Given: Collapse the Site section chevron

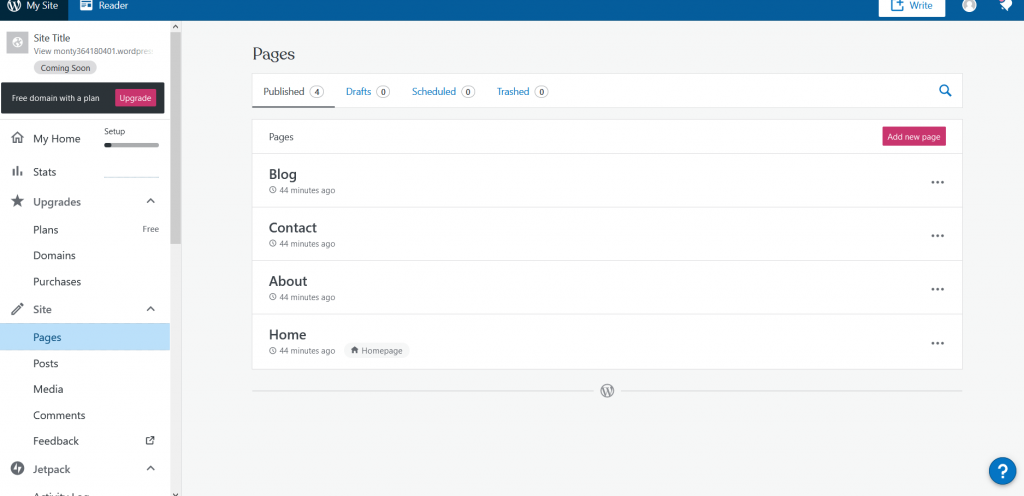Looking at the screenshot, I should pos(150,309).
